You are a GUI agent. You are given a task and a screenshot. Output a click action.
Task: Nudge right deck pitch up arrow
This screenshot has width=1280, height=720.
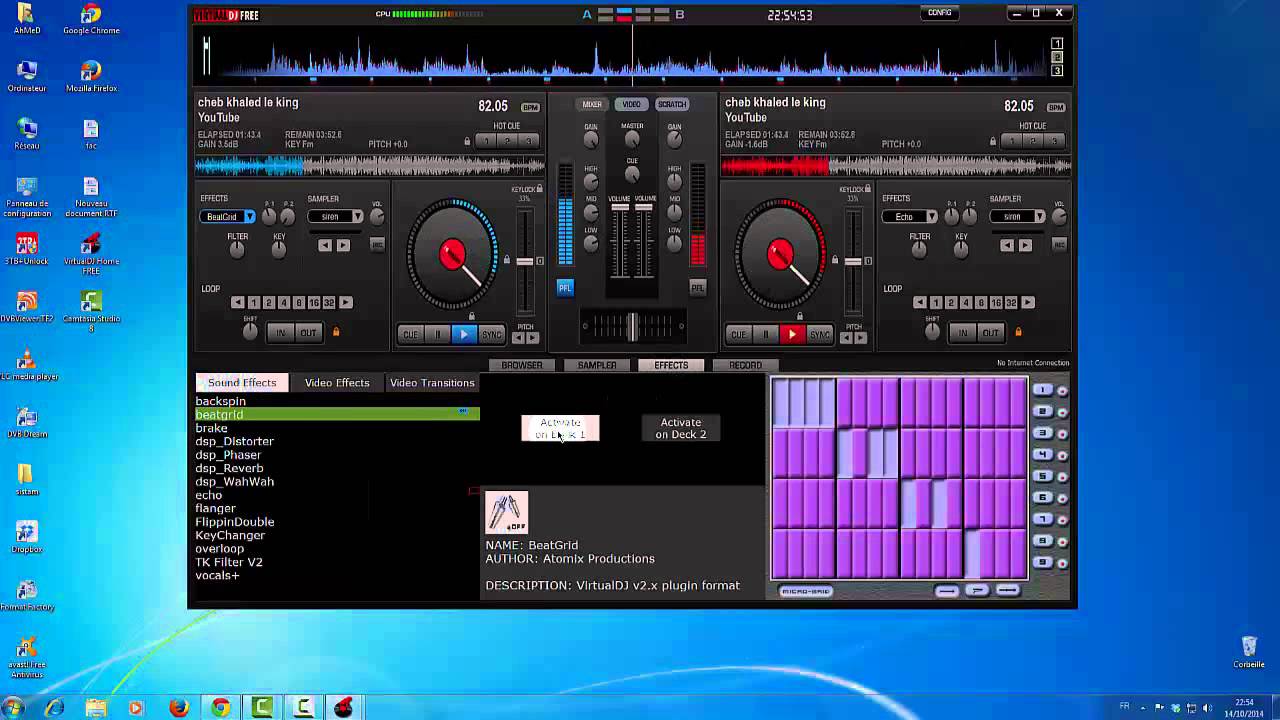click(860, 338)
